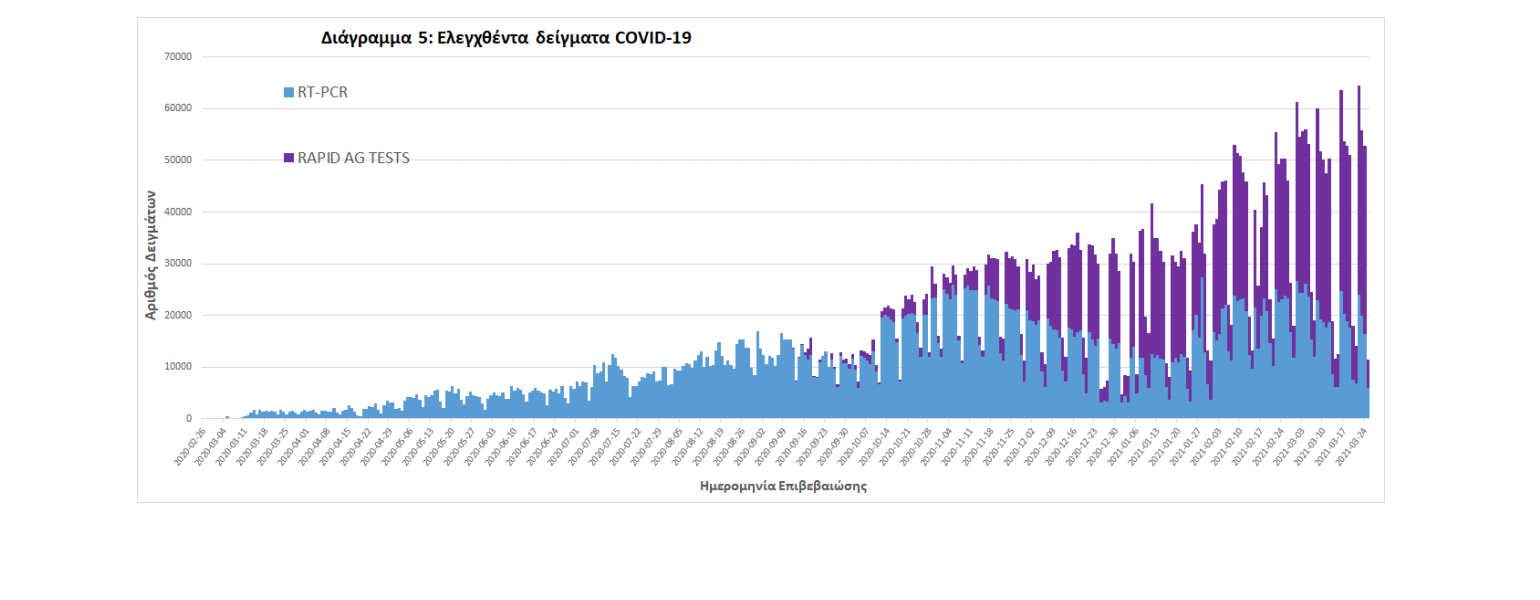The height and width of the screenshot is (600, 1540).
Task: Click the 10000 y-axis tick label
Action: (178, 367)
